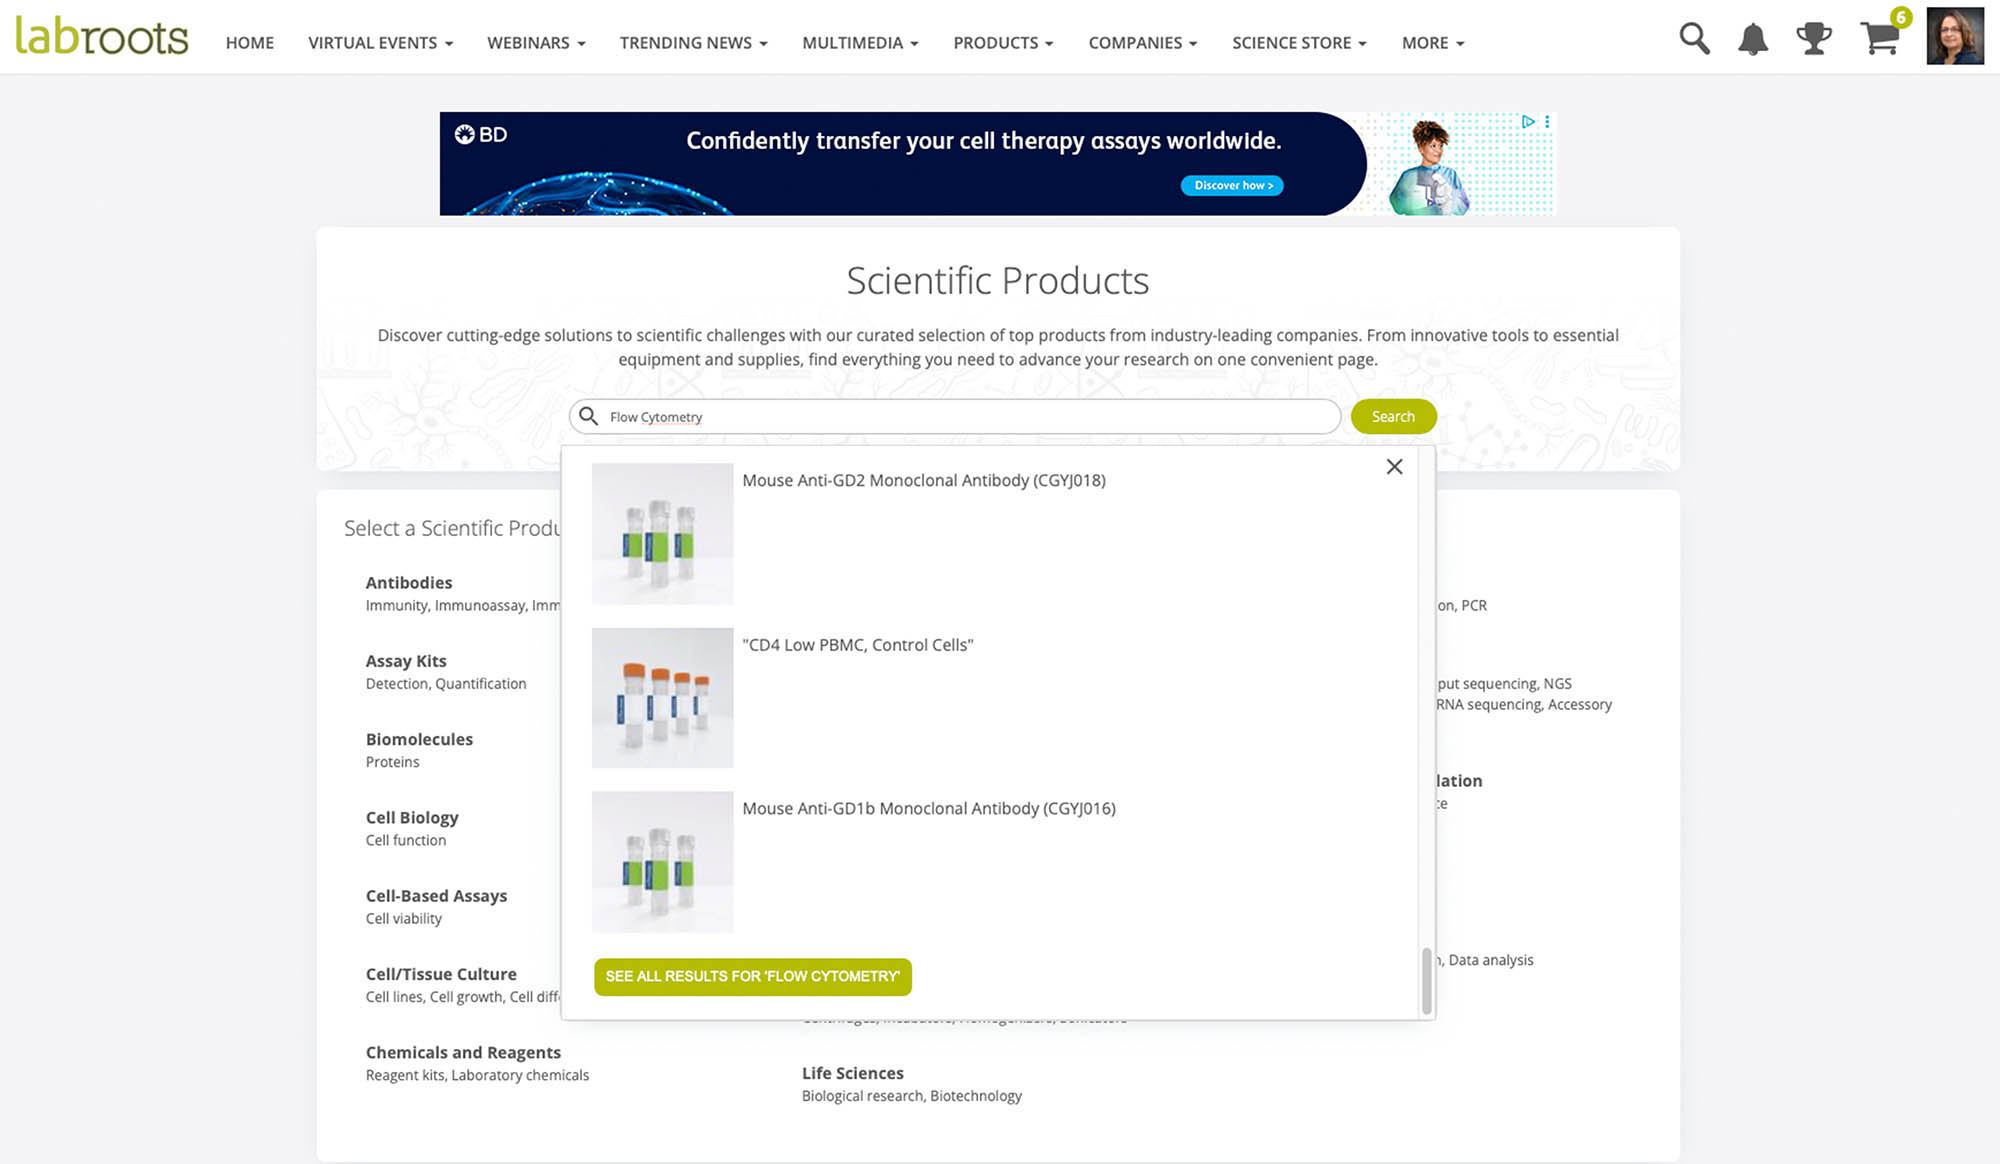Expand the Virtual Events dropdown
Screen dimensions: 2000x1164
coord(380,43)
